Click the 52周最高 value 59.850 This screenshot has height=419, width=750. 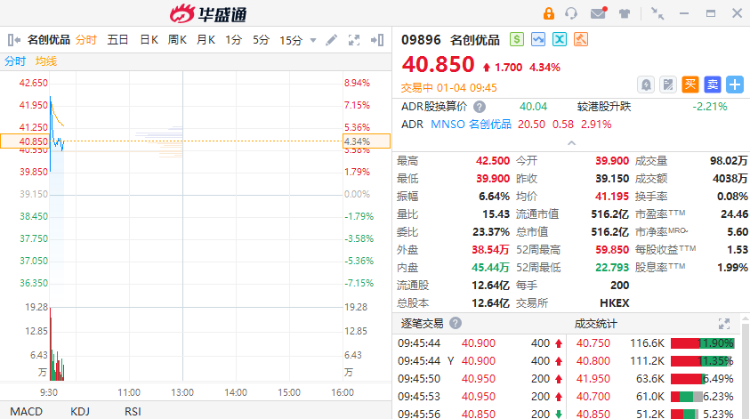point(612,250)
